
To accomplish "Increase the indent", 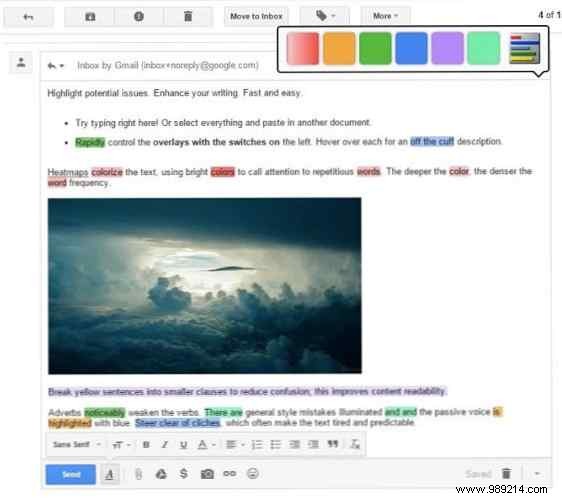I will [x=313, y=445].
